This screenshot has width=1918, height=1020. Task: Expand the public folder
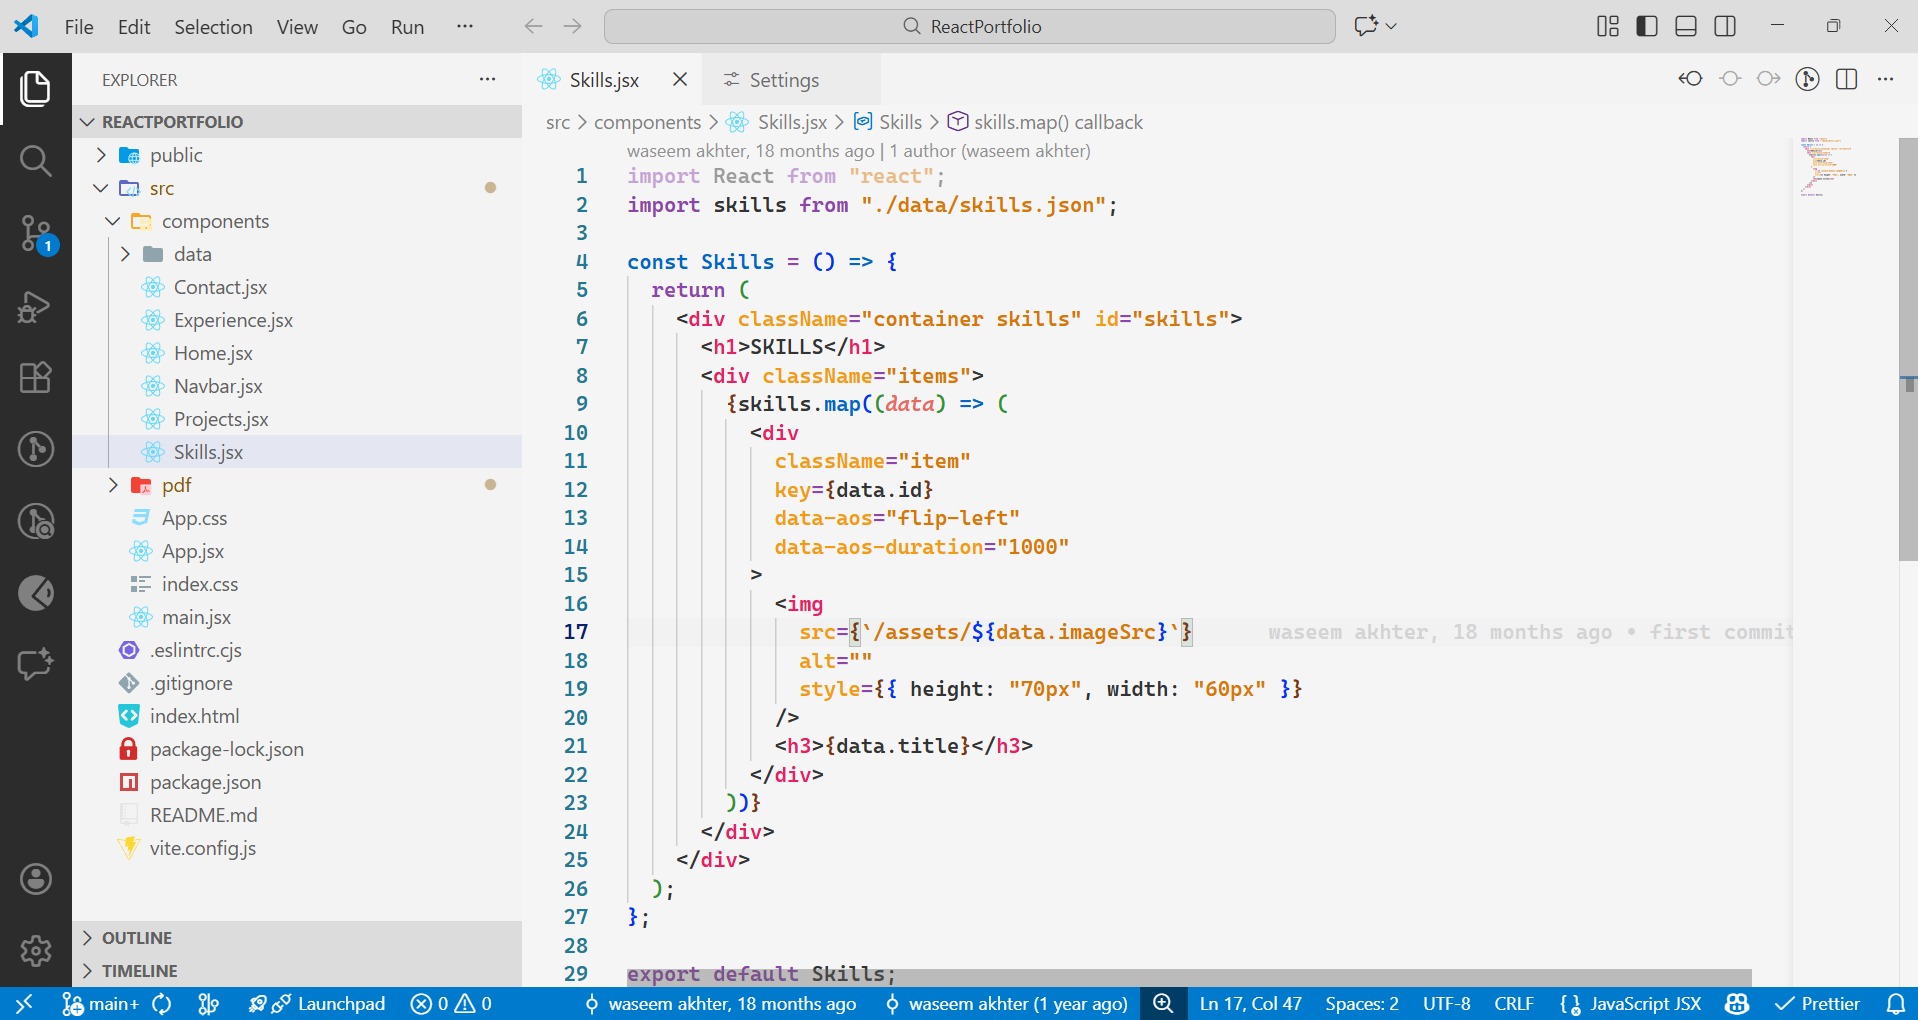point(100,155)
